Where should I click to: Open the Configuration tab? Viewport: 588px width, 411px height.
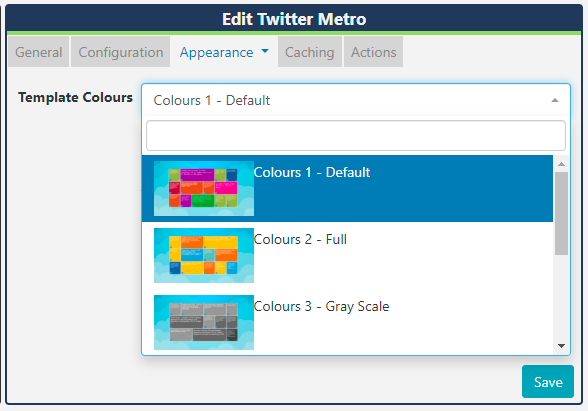point(120,52)
